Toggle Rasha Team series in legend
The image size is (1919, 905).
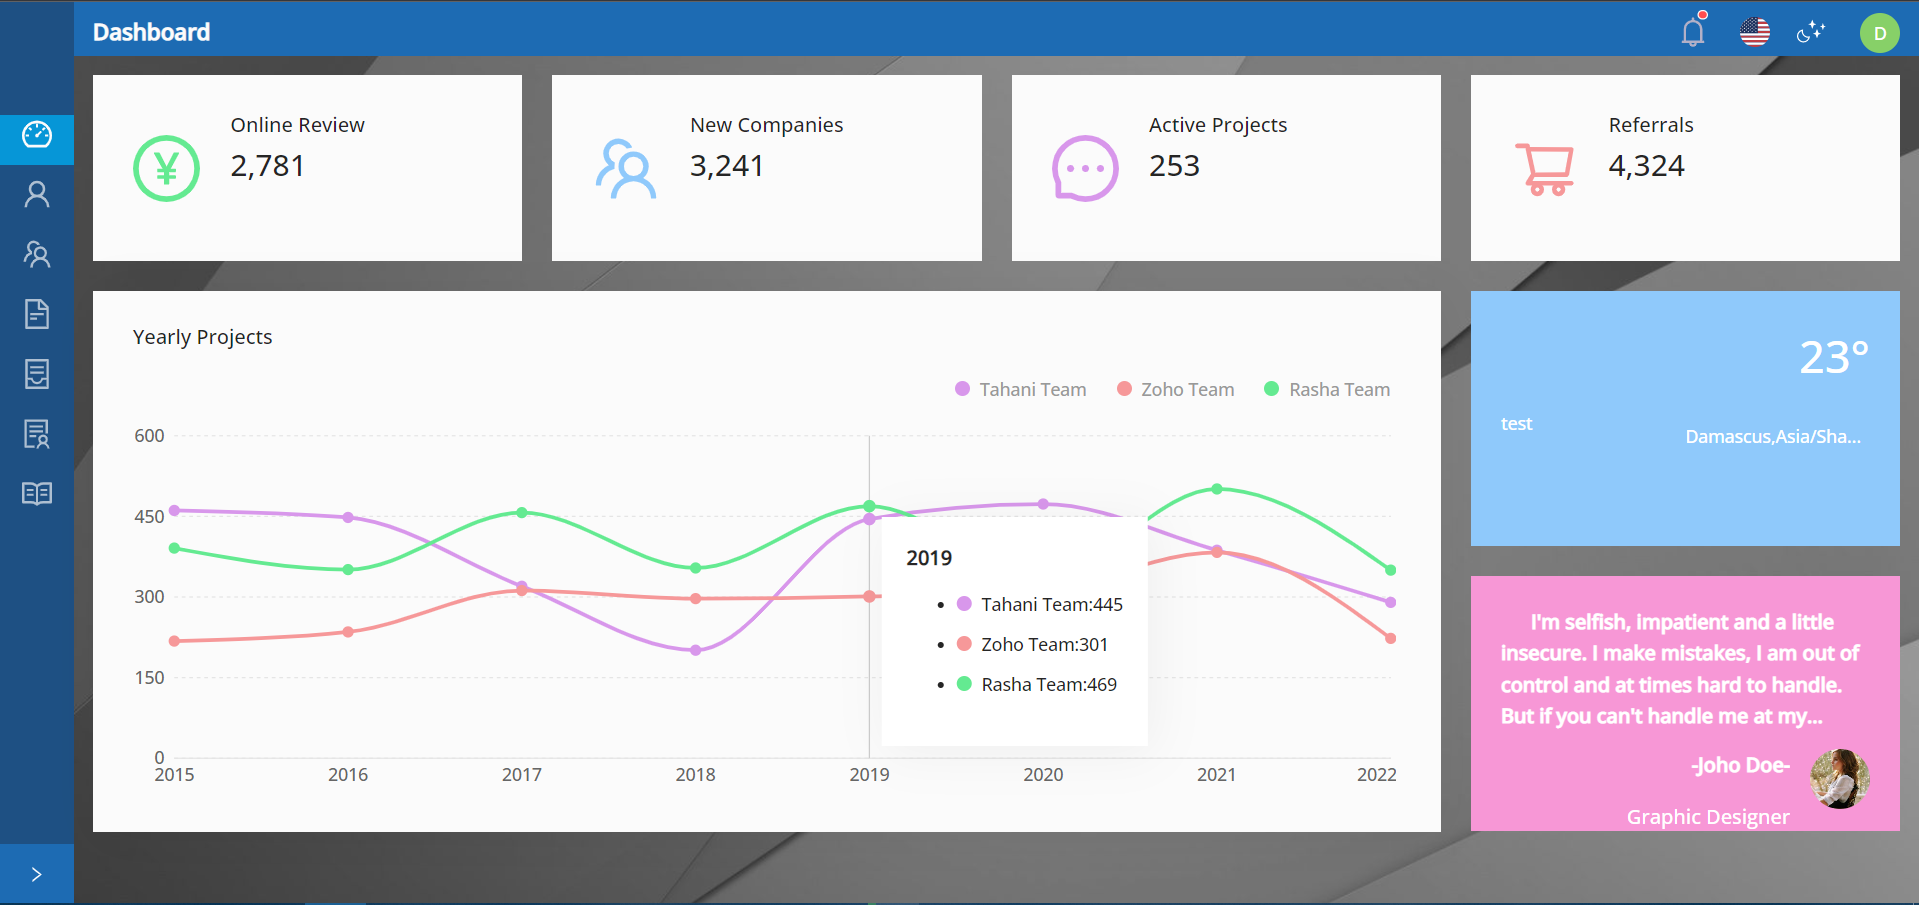pos(1327,389)
